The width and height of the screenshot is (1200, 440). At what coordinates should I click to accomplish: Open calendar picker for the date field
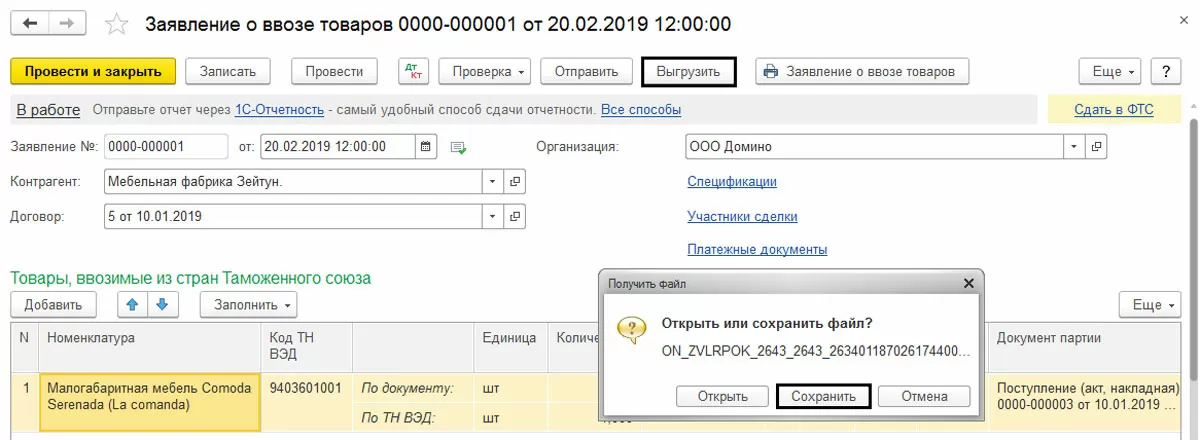click(x=426, y=147)
